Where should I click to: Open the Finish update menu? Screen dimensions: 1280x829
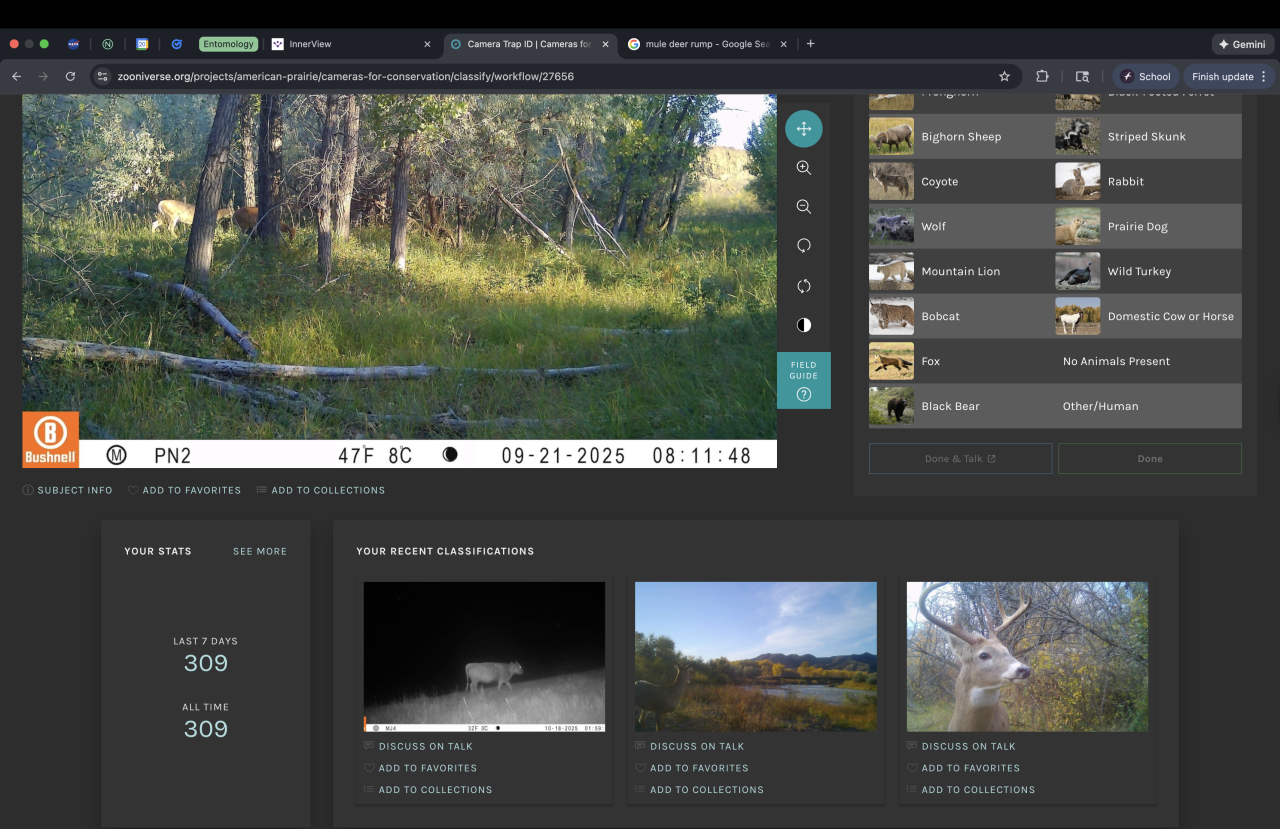click(x=1229, y=76)
